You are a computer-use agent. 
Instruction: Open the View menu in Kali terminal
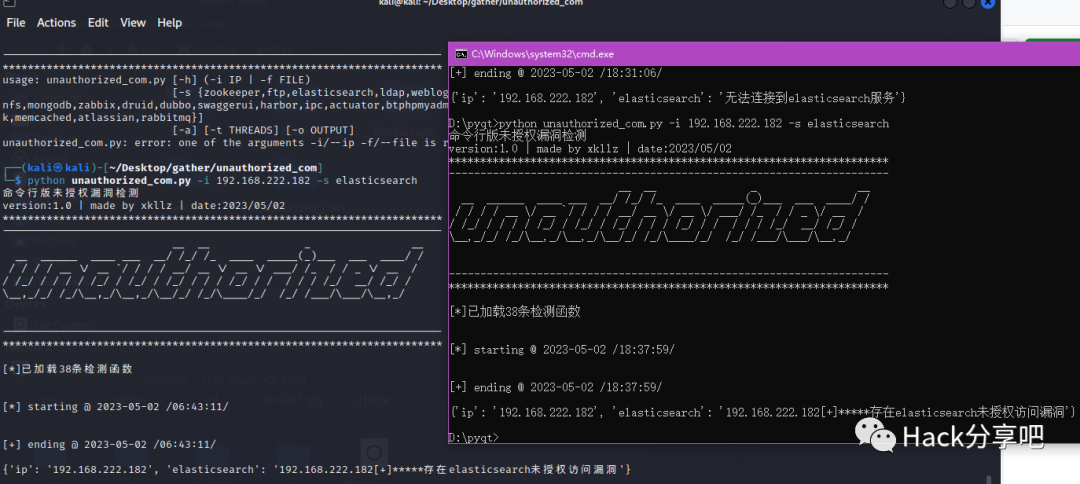point(133,23)
